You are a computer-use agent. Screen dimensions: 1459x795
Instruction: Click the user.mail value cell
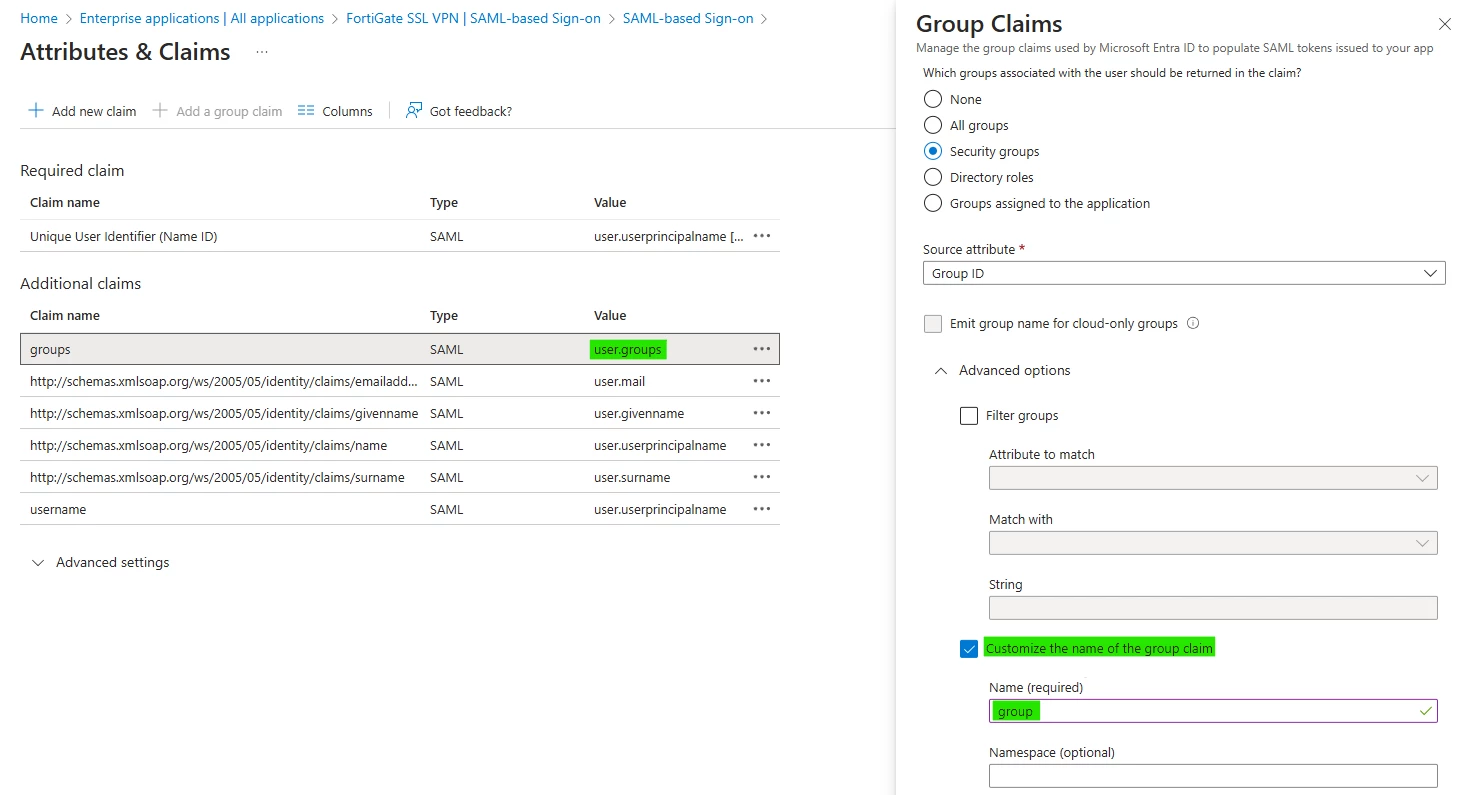(622, 381)
